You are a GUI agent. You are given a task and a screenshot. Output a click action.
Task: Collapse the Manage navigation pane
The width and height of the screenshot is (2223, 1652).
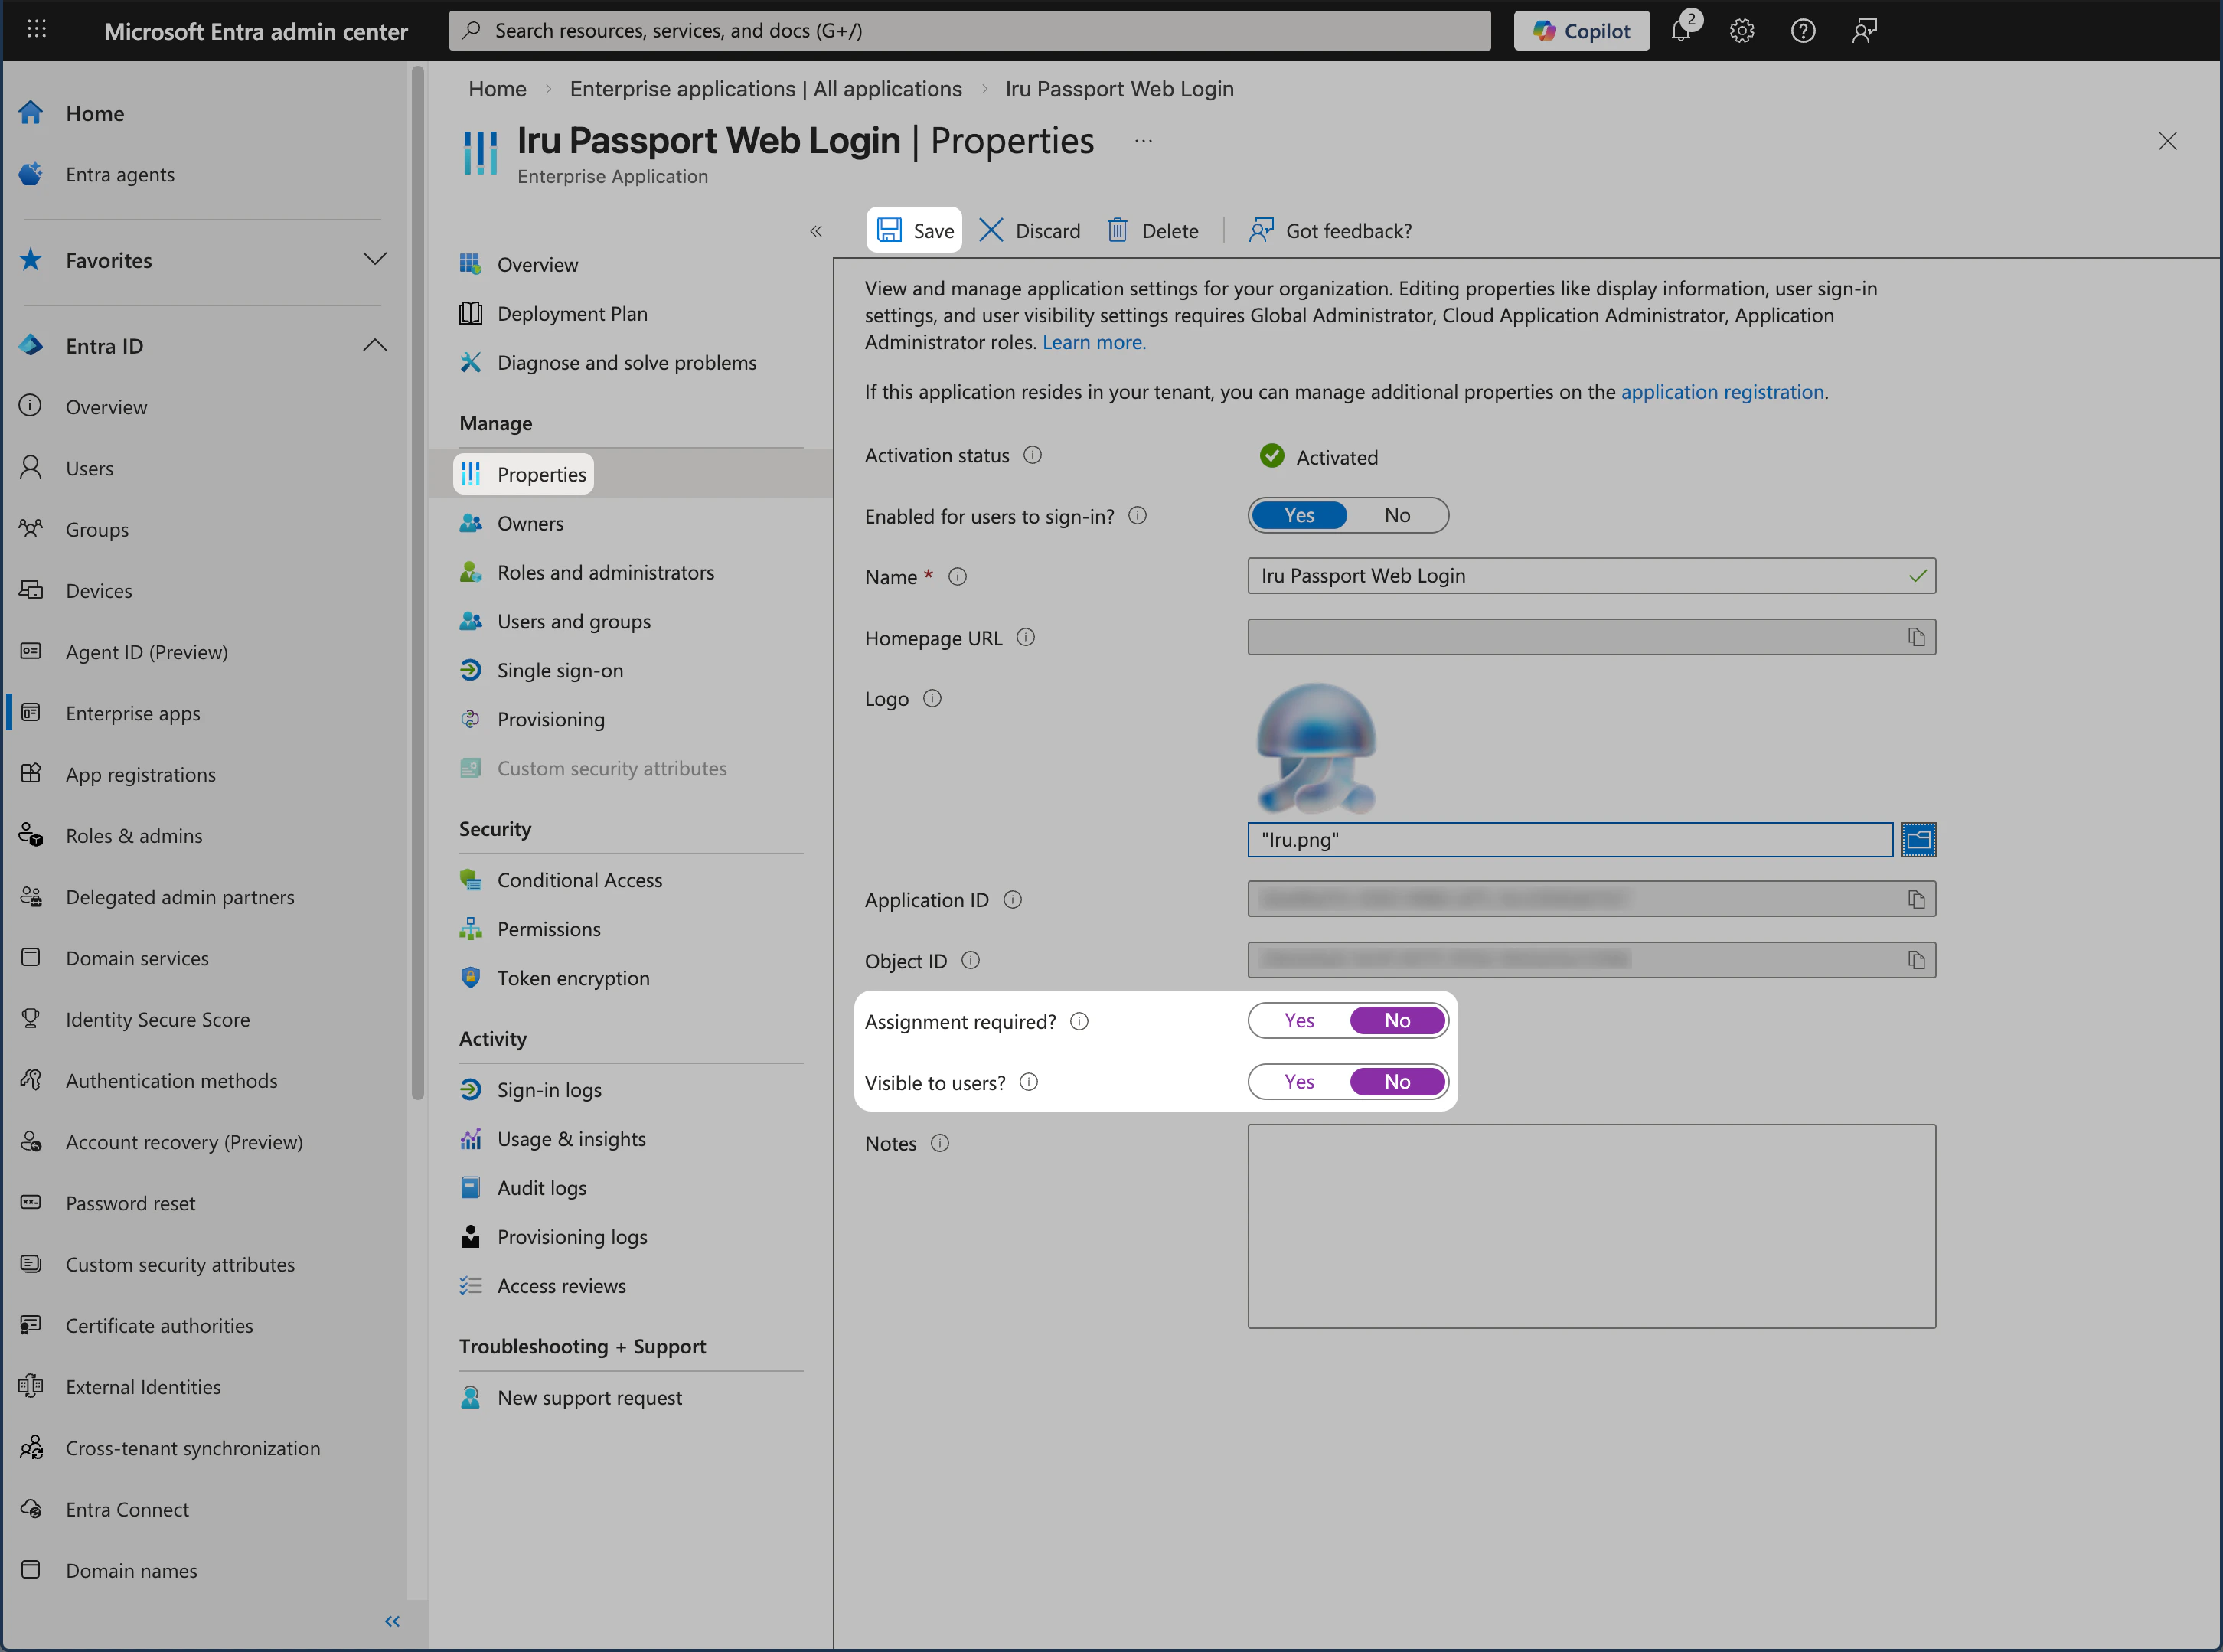(x=816, y=231)
